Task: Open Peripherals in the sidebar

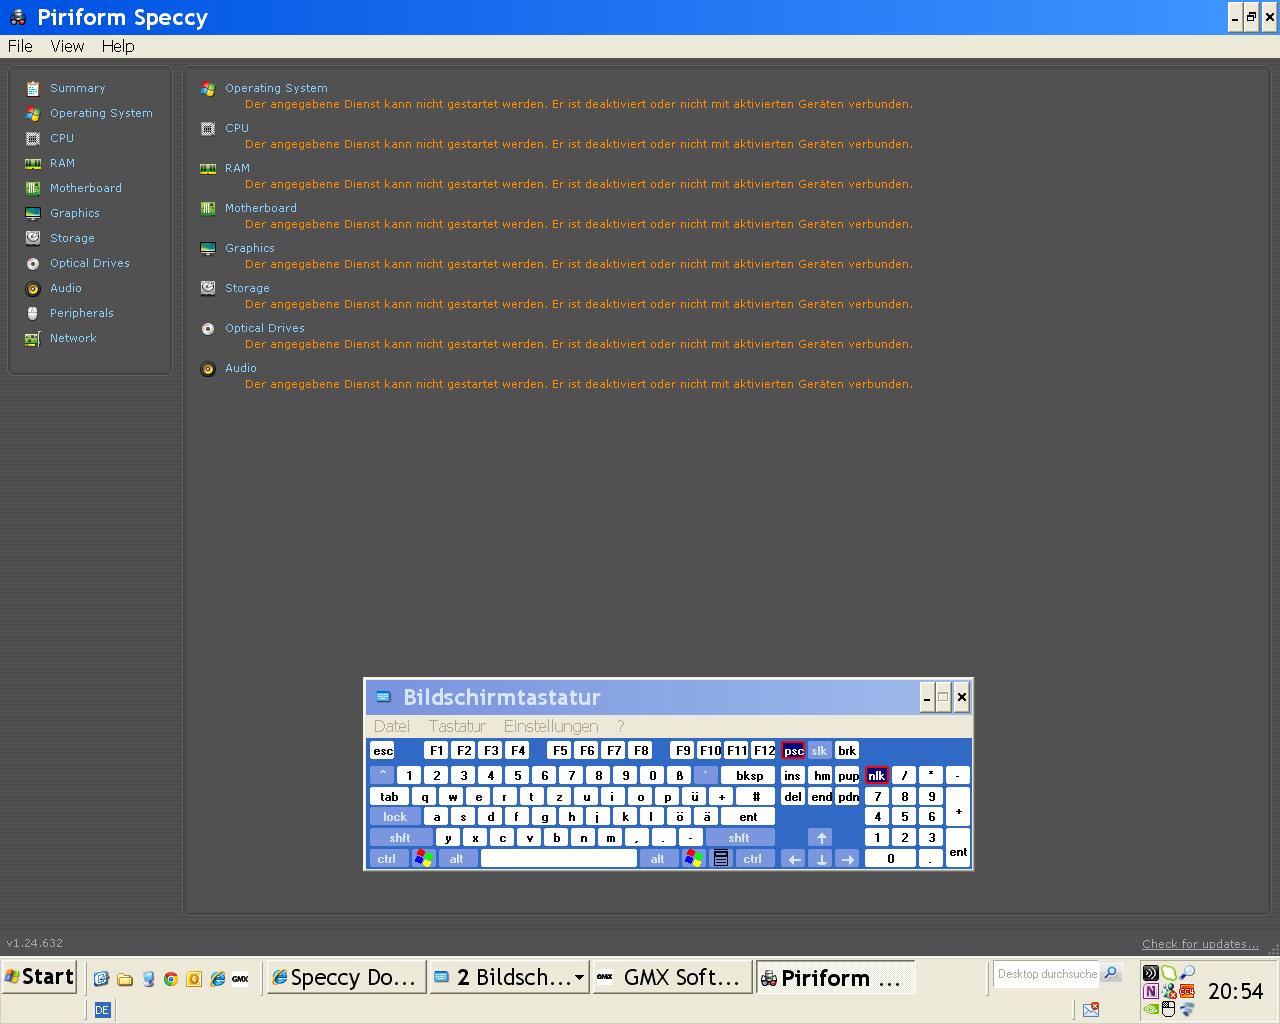Action: pyautogui.click(x=69, y=313)
